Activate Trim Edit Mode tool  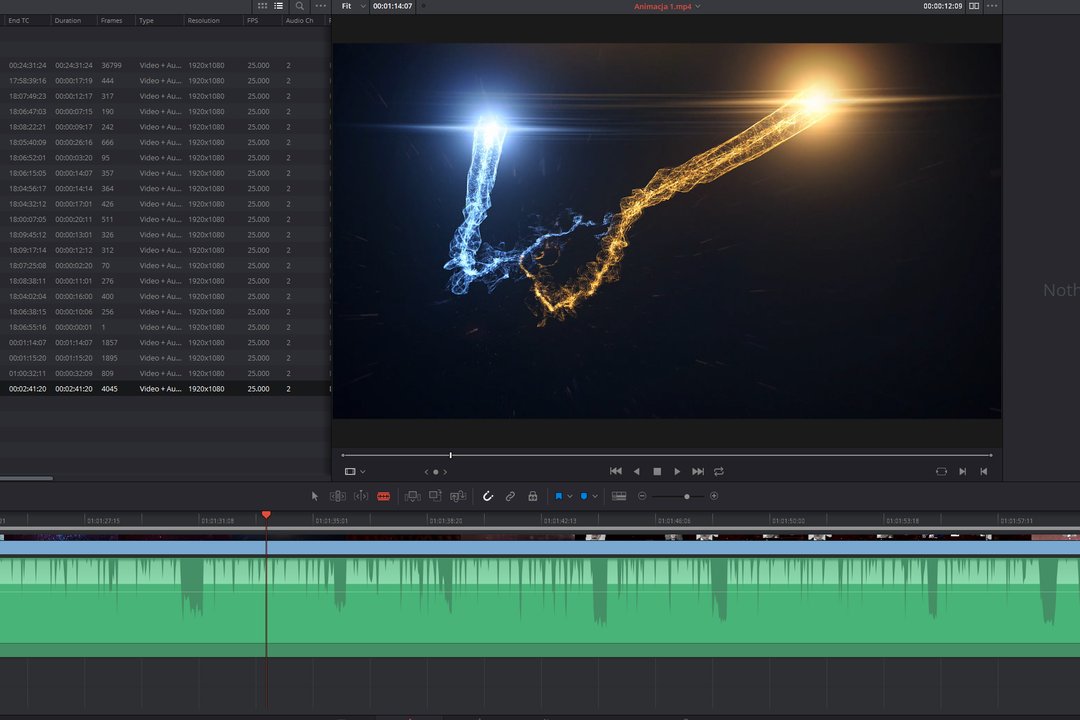[338, 496]
